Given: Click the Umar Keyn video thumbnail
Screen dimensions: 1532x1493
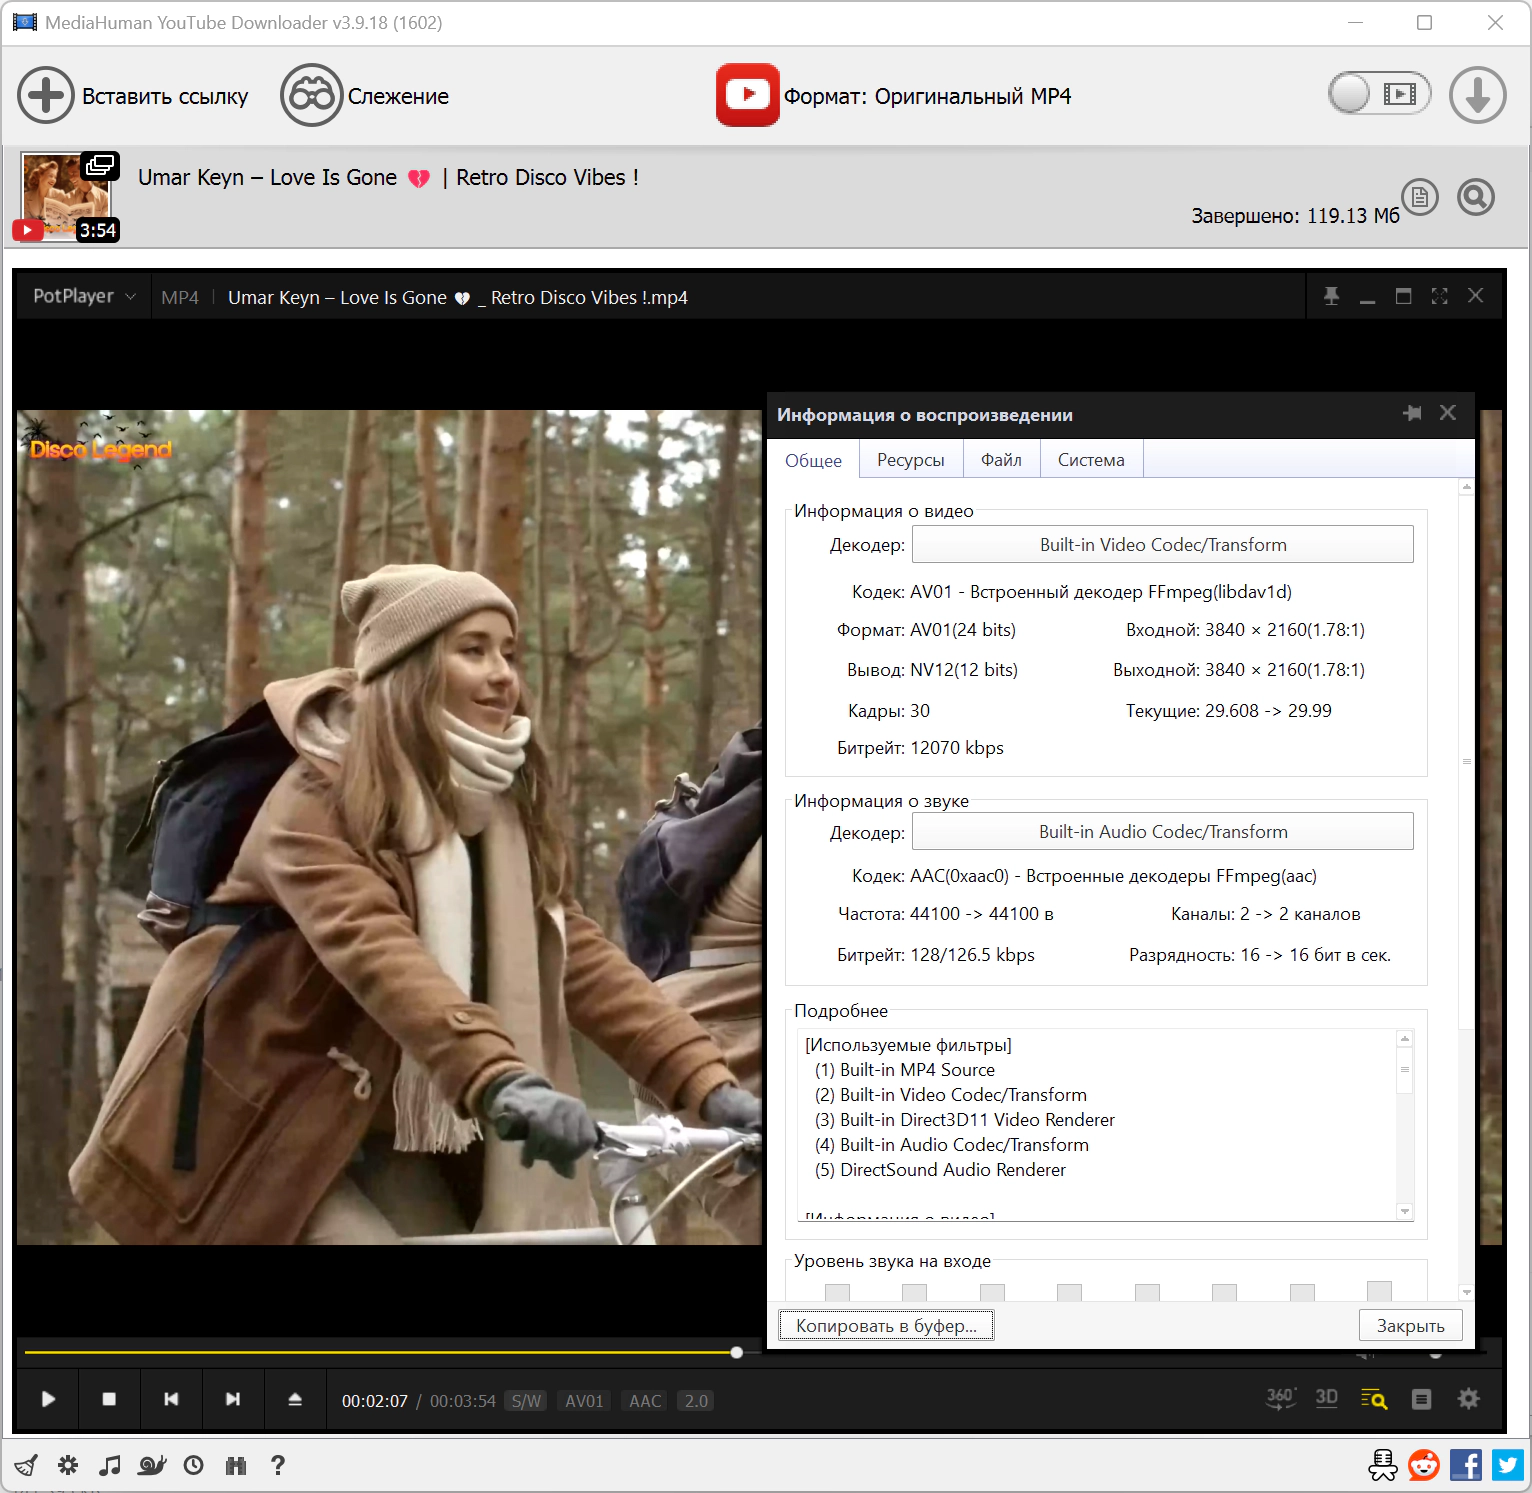Looking at the screenshot, I should (66, 196).
